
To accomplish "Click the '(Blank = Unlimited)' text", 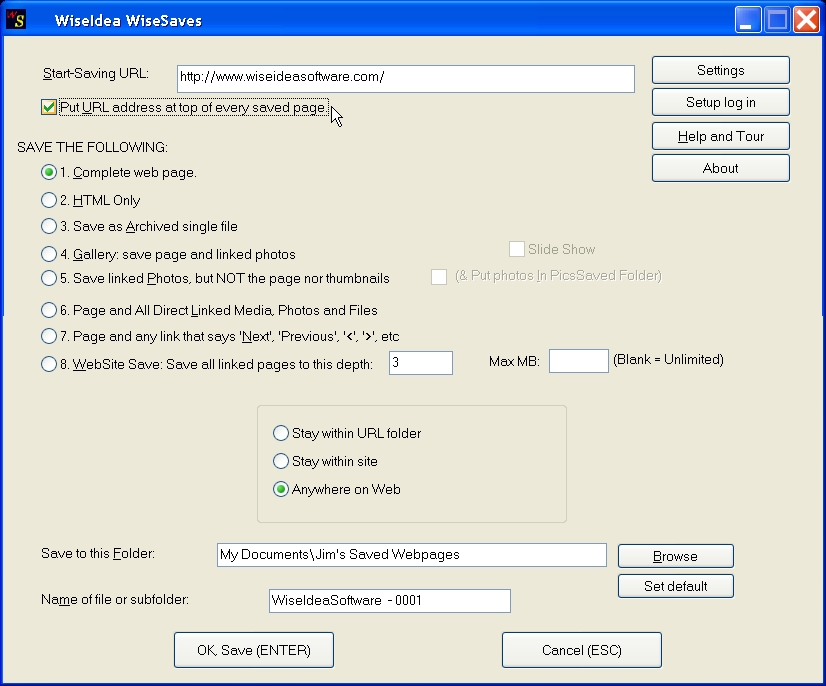I will tap(668, 360).
